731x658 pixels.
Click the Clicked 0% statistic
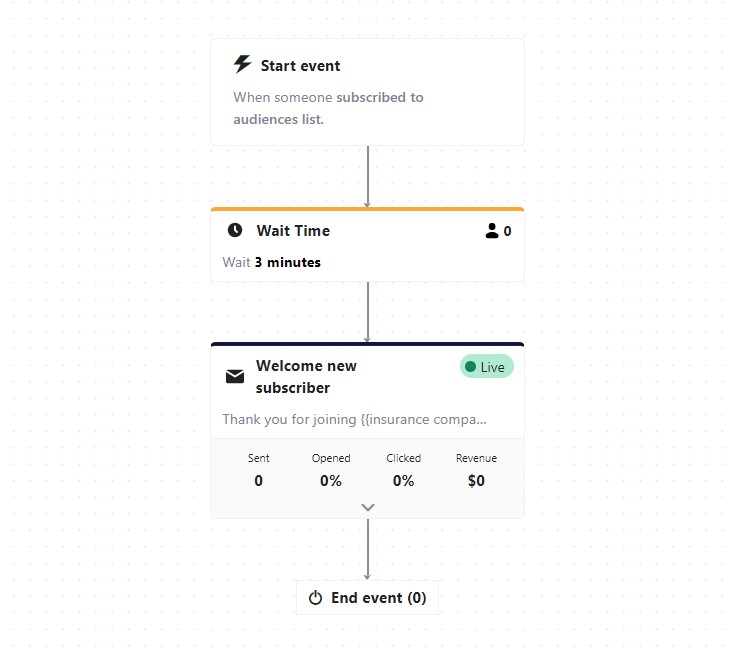403,470
